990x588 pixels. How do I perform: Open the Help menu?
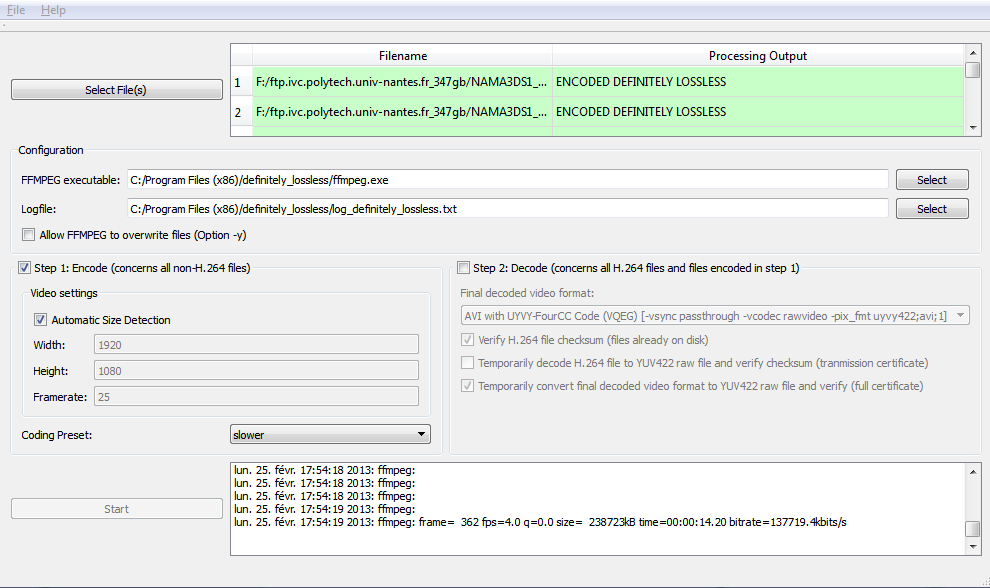click(x=53, y=10)
